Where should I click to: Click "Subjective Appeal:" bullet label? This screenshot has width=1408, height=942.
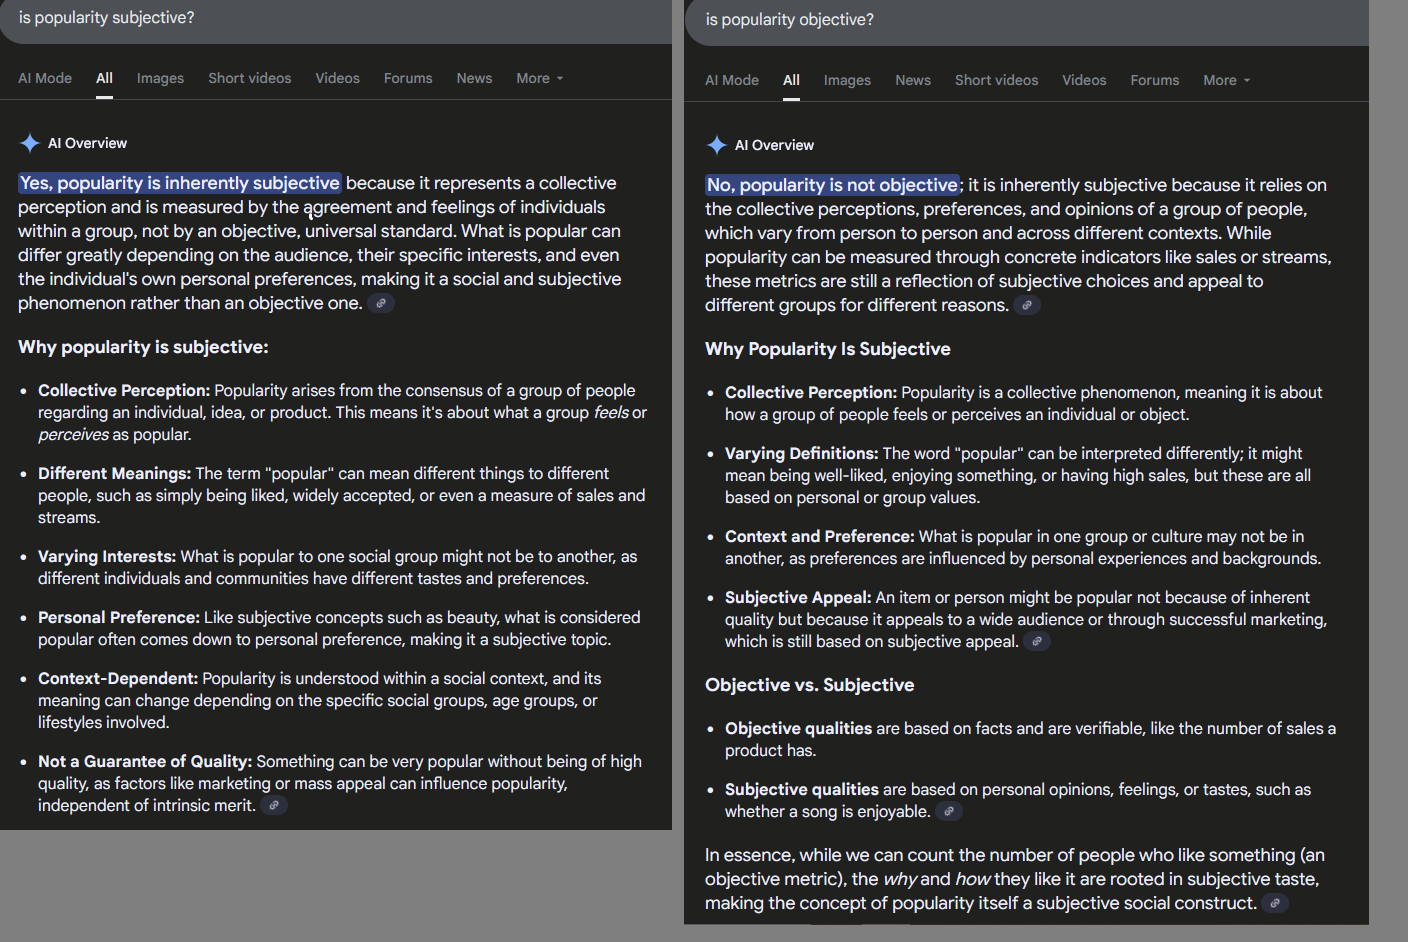(x=798, y=597)
